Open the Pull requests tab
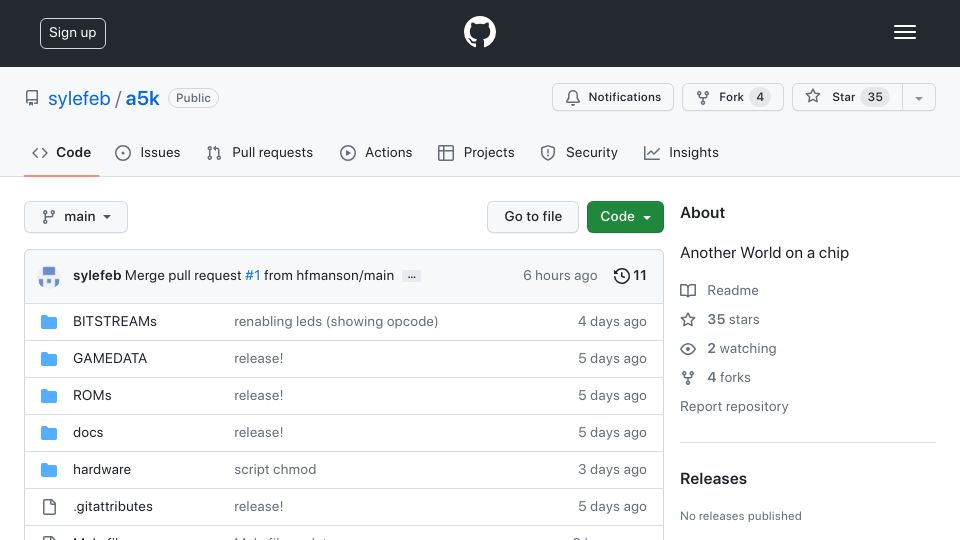 coord(260,152)
